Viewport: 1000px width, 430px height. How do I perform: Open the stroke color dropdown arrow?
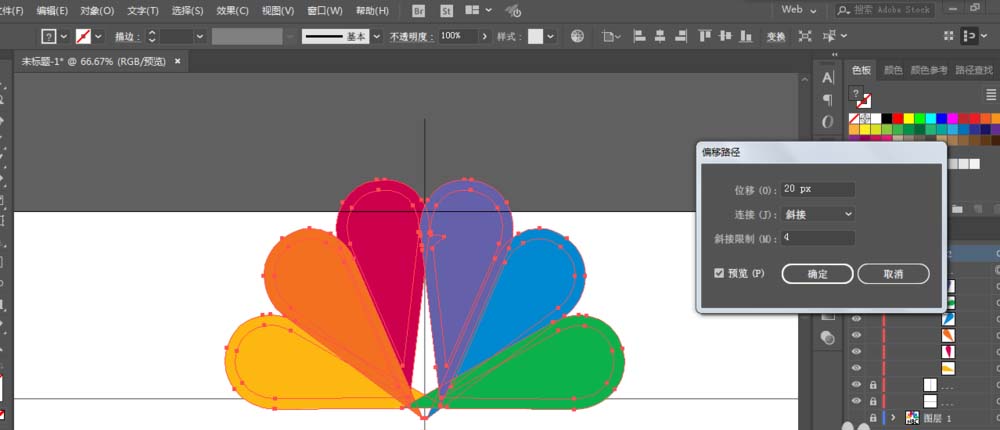pyautogui.click(x=98, y=36)
